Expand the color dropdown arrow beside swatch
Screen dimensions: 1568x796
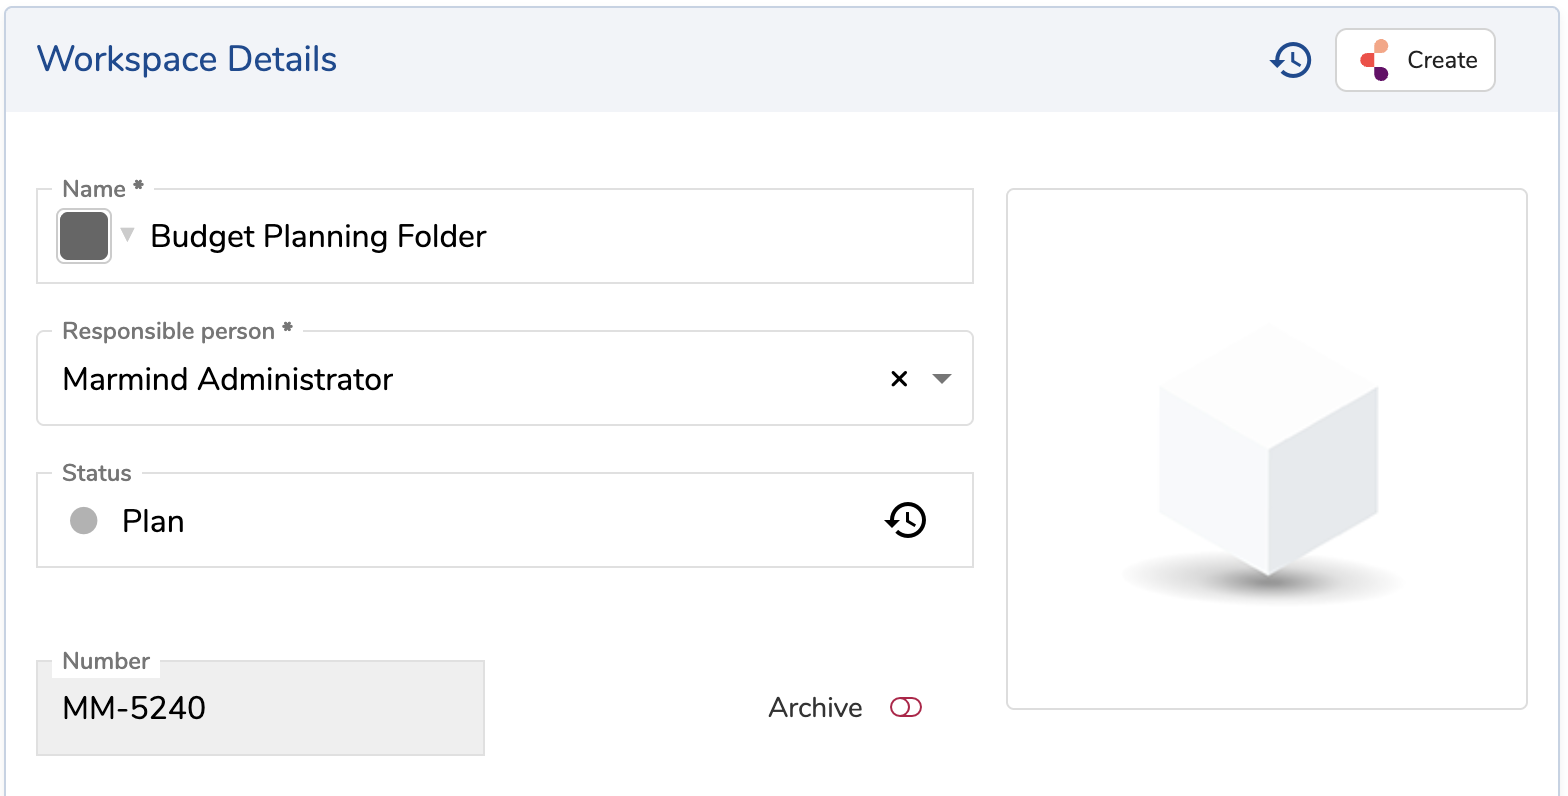coord(127,235)
